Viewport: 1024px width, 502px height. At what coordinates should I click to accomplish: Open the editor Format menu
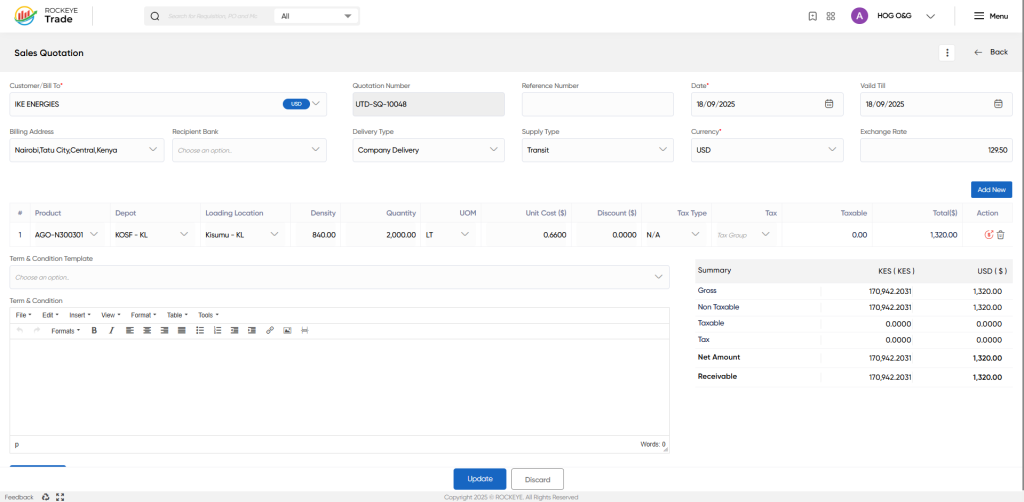click(143, 315)
